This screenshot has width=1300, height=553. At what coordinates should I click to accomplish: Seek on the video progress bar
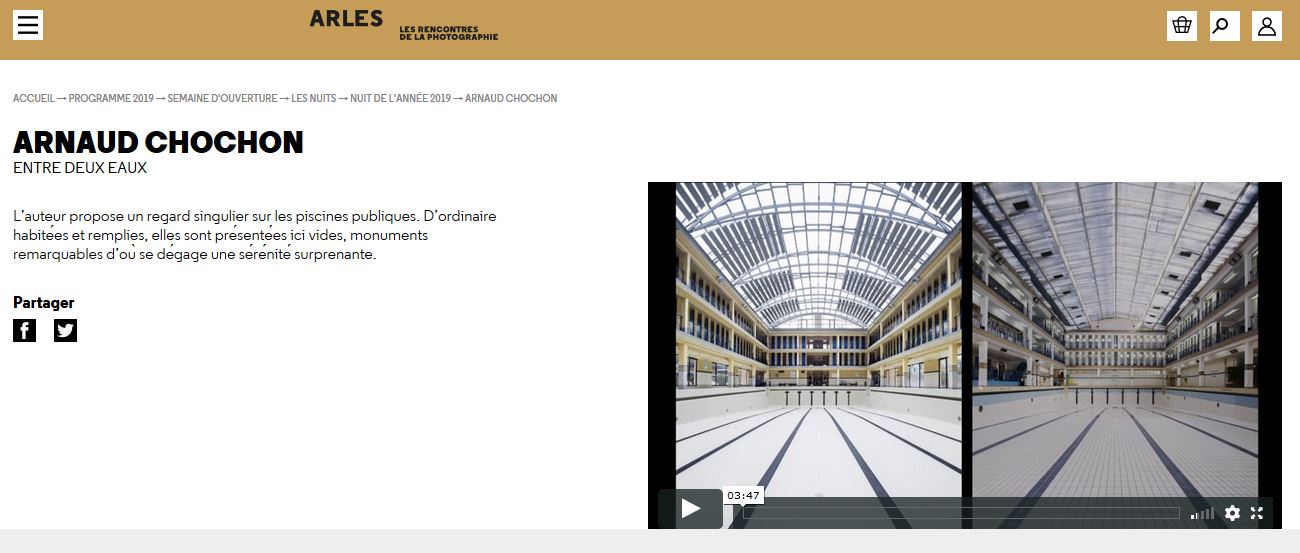pyautogui.click(x=960, y=513)
